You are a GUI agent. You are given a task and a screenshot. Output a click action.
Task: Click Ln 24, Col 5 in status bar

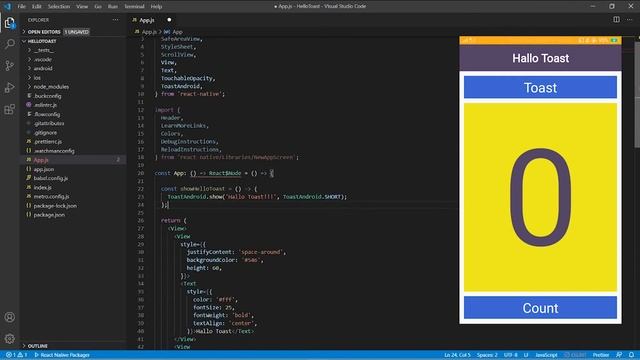458,355
